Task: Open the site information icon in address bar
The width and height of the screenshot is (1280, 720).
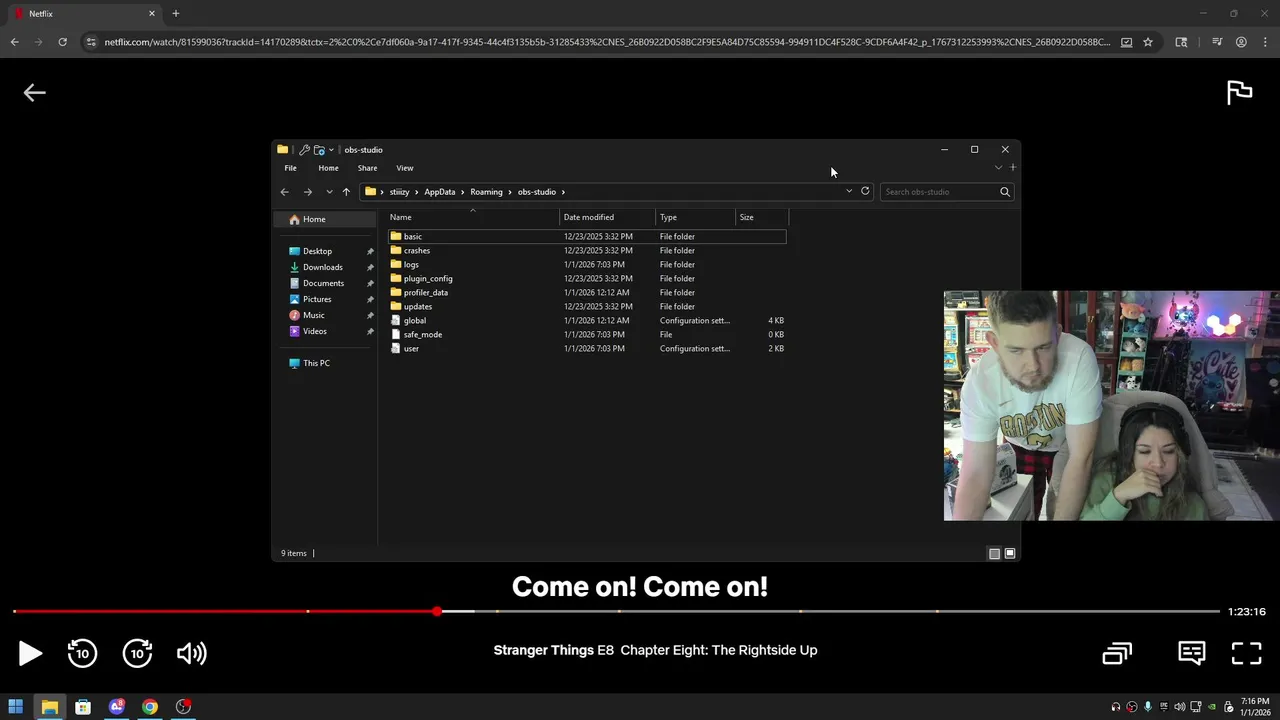Action: click(x=91, y=42)
